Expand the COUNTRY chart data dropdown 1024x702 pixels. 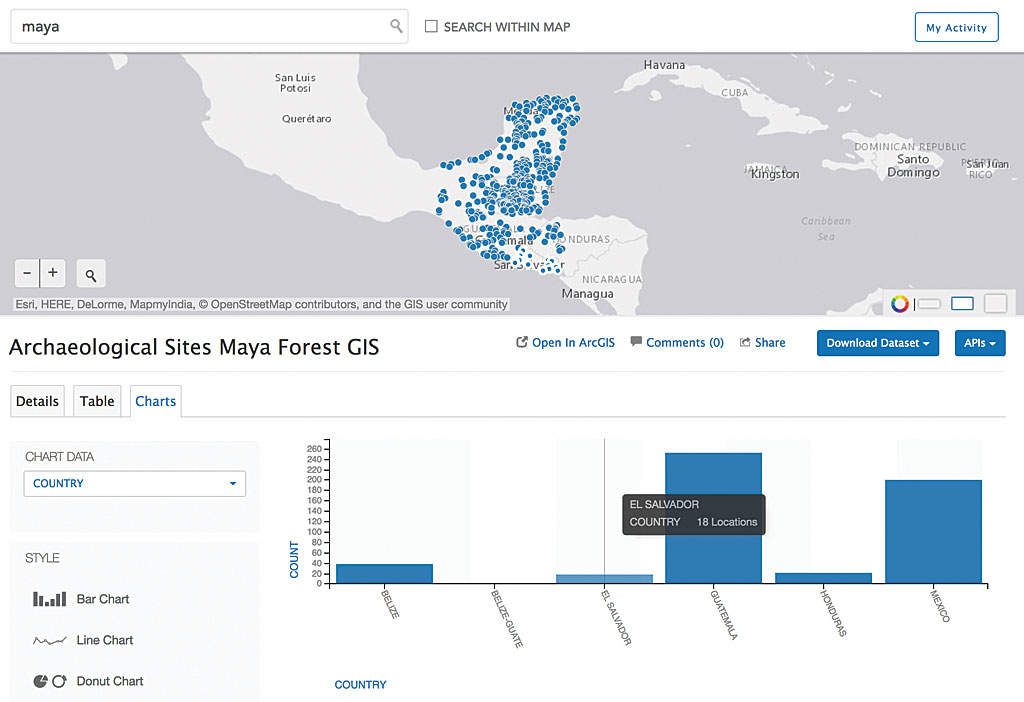(x=135, y=484)
